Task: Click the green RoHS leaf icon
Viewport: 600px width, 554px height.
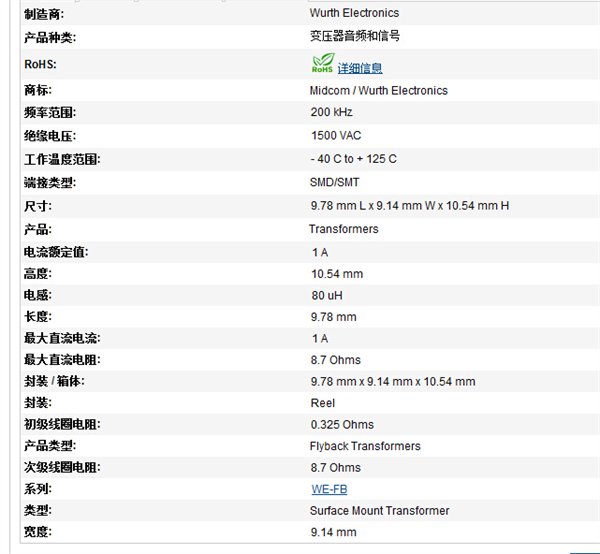Action: coord(322,65)
